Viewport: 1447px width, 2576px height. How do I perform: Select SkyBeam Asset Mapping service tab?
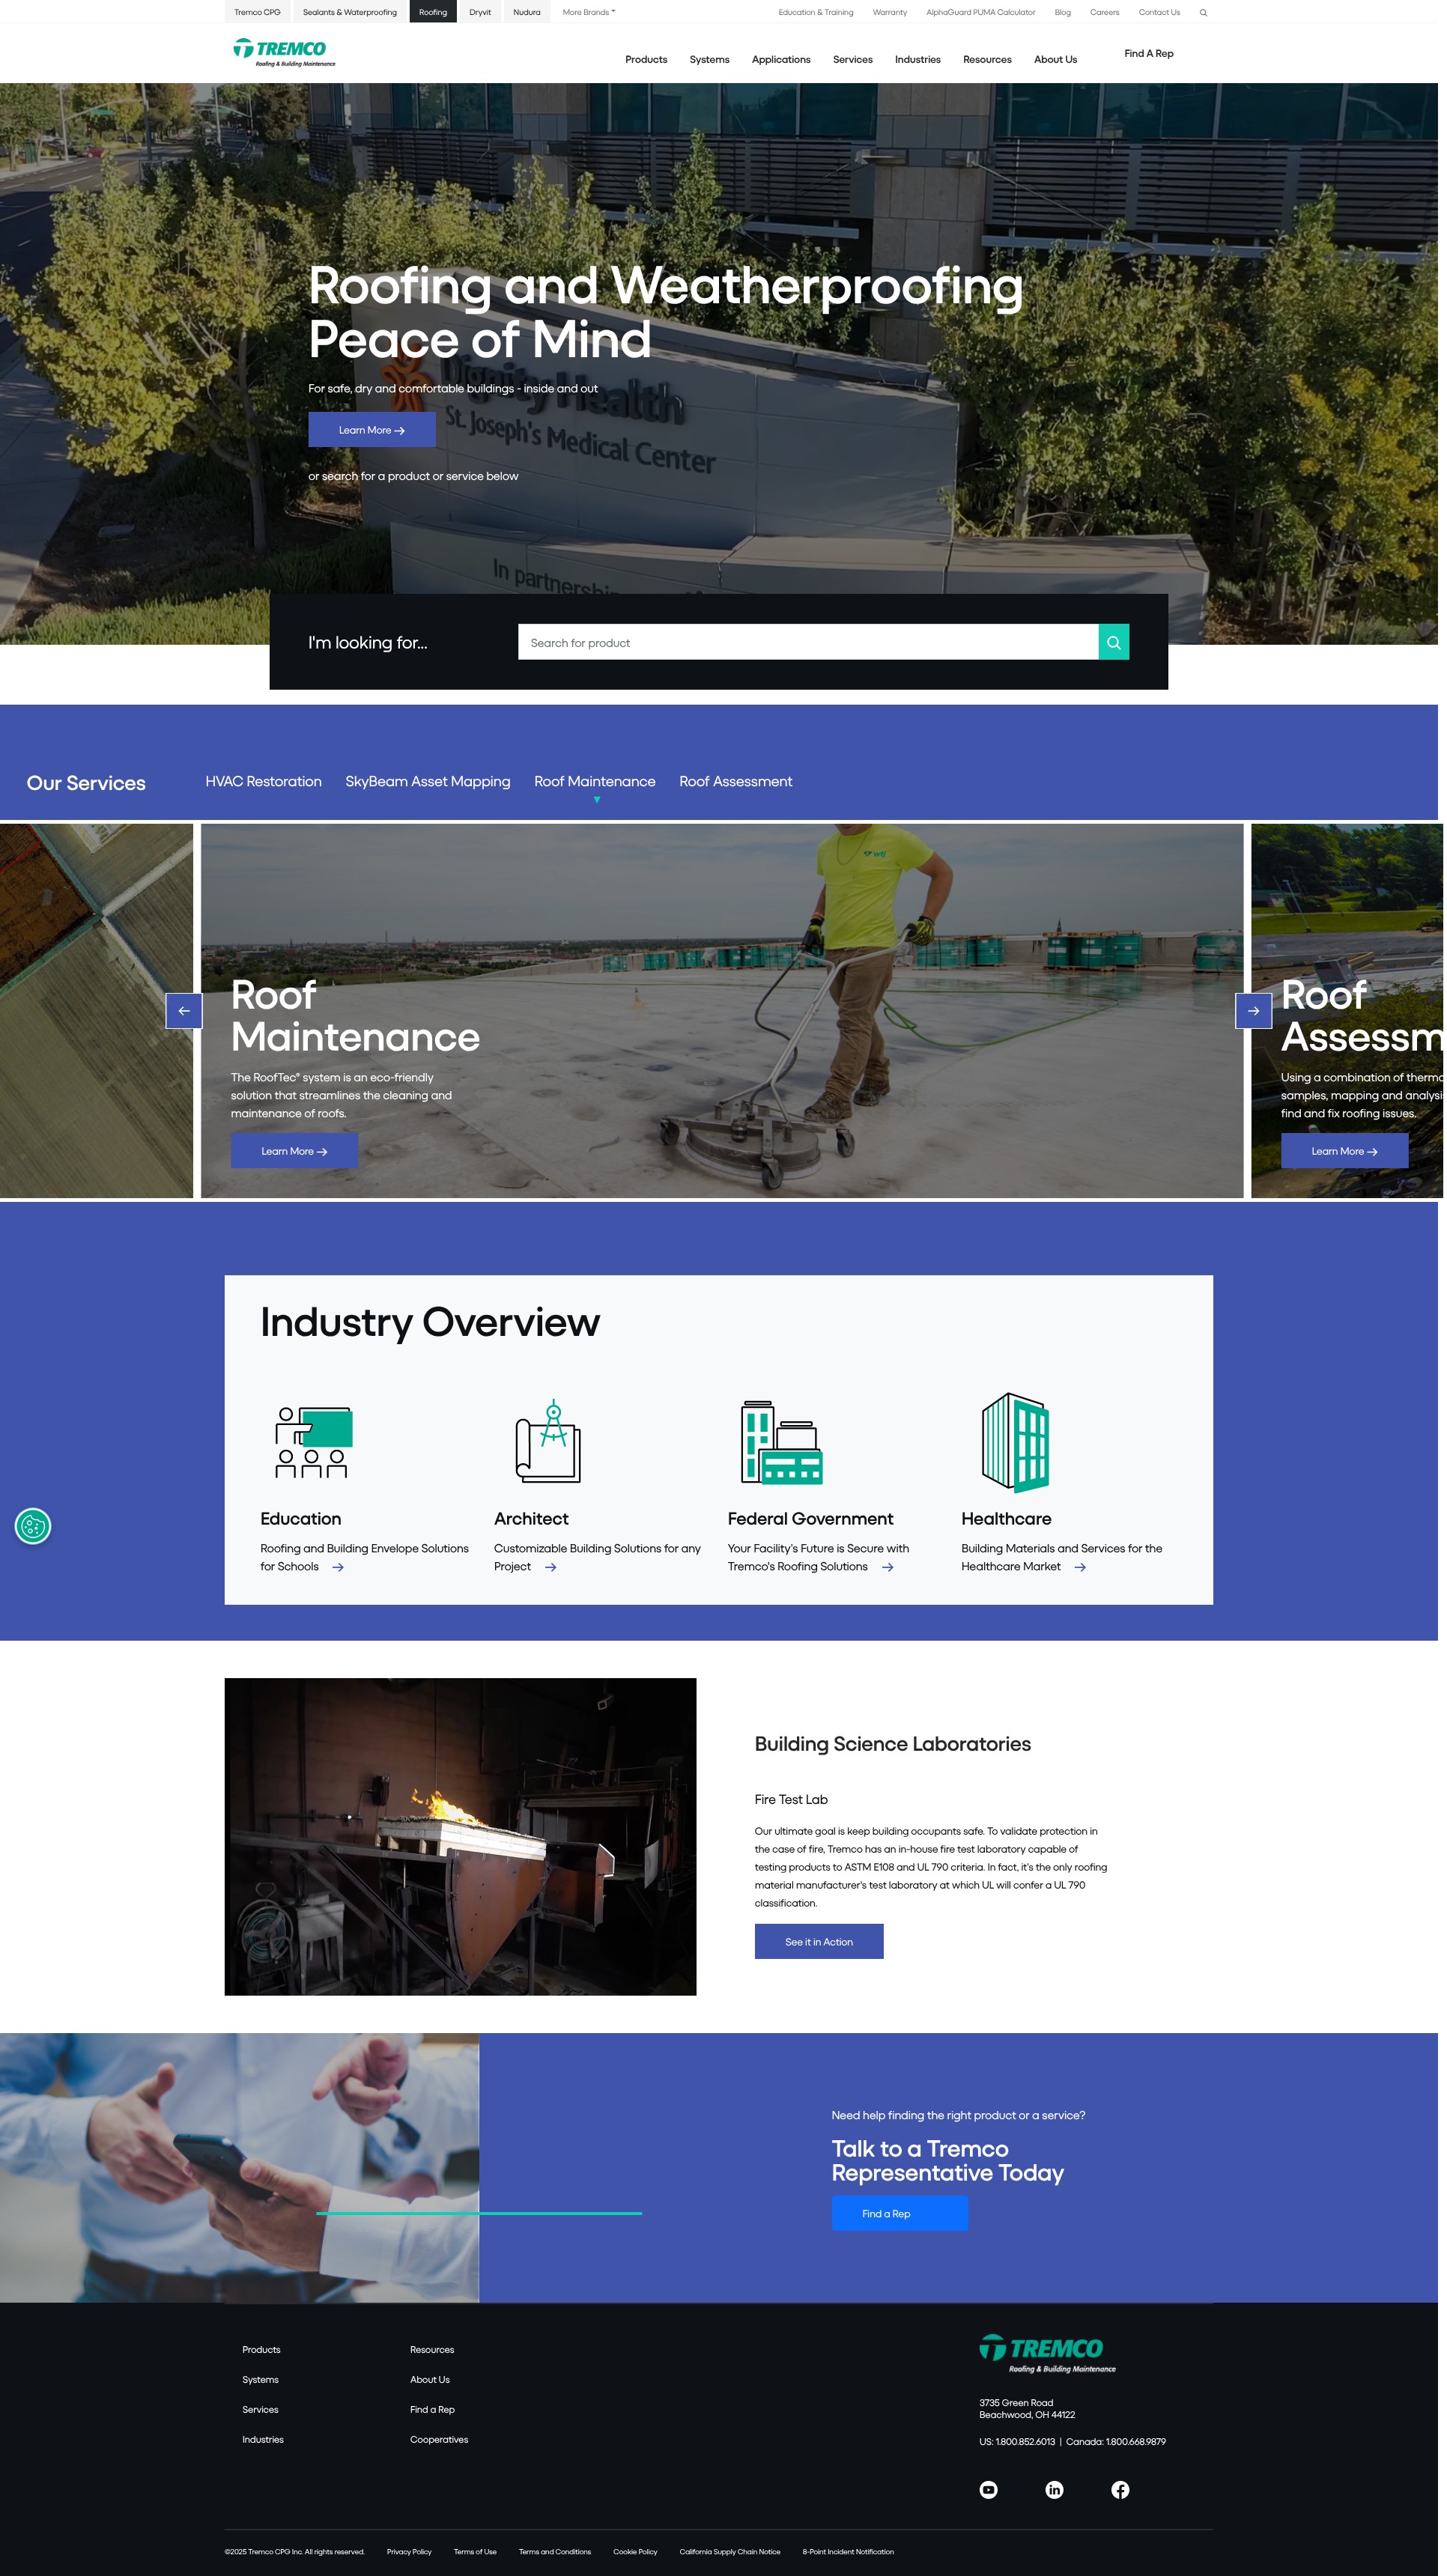pyautogui.click(x=428, y=781)
